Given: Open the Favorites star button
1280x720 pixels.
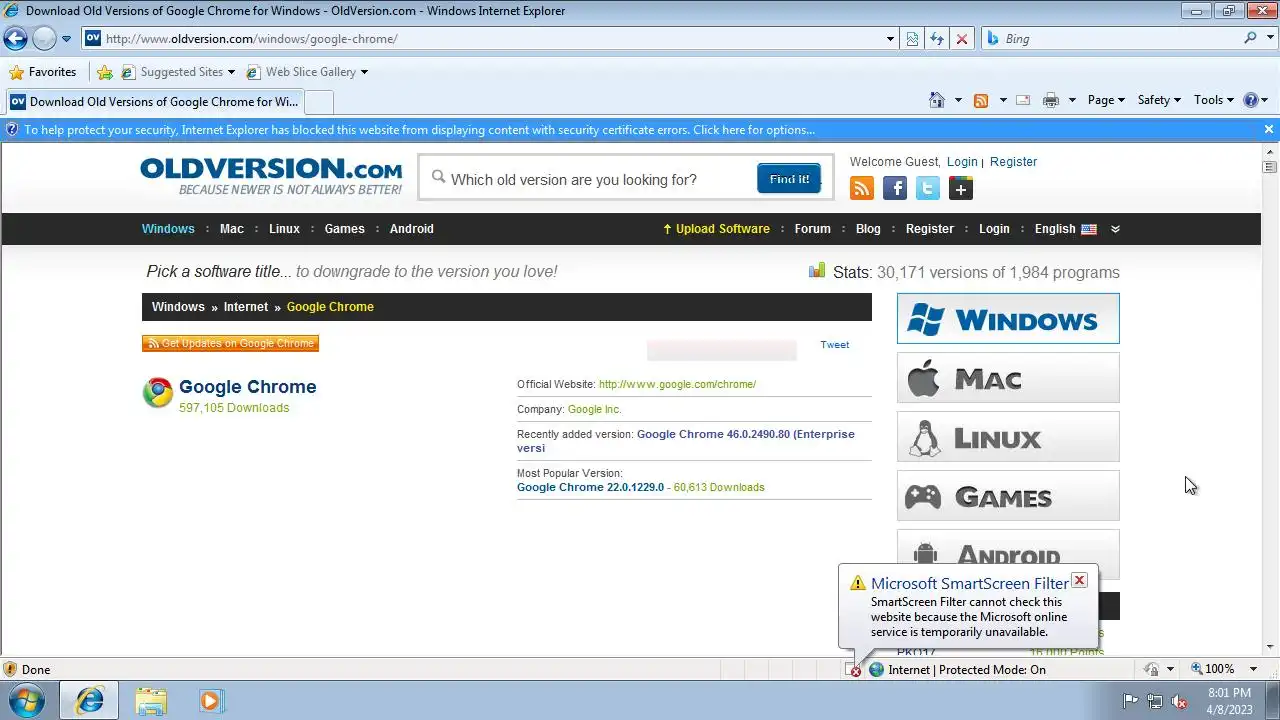Looking at the screenshot, I should (43, 72).
